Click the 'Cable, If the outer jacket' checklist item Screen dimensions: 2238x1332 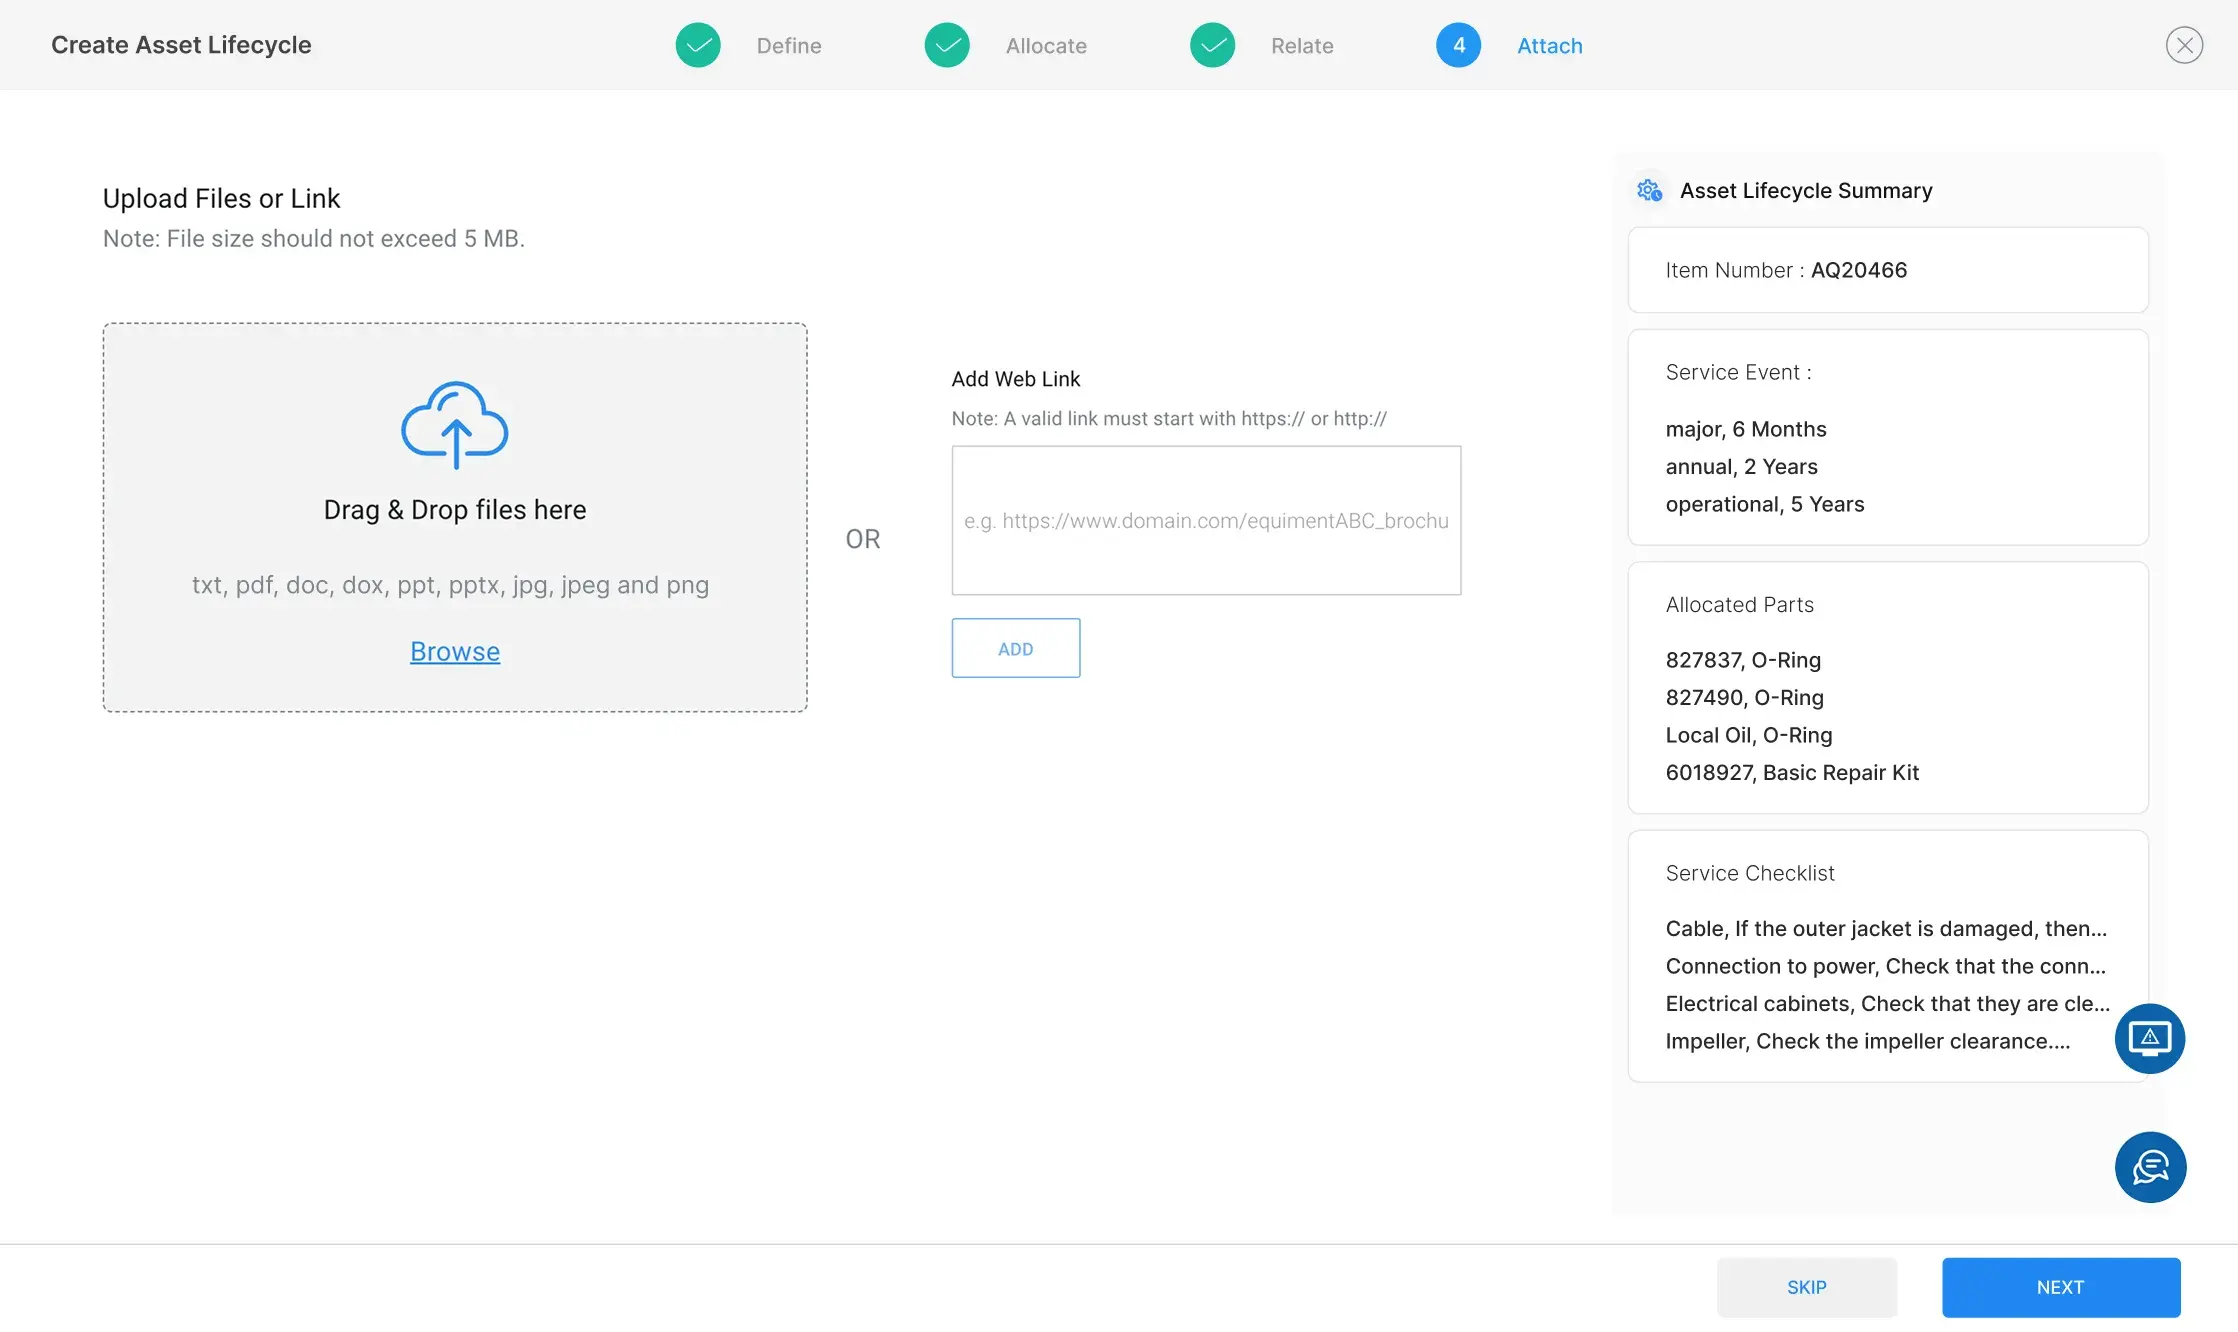(x=1886, y=929)
